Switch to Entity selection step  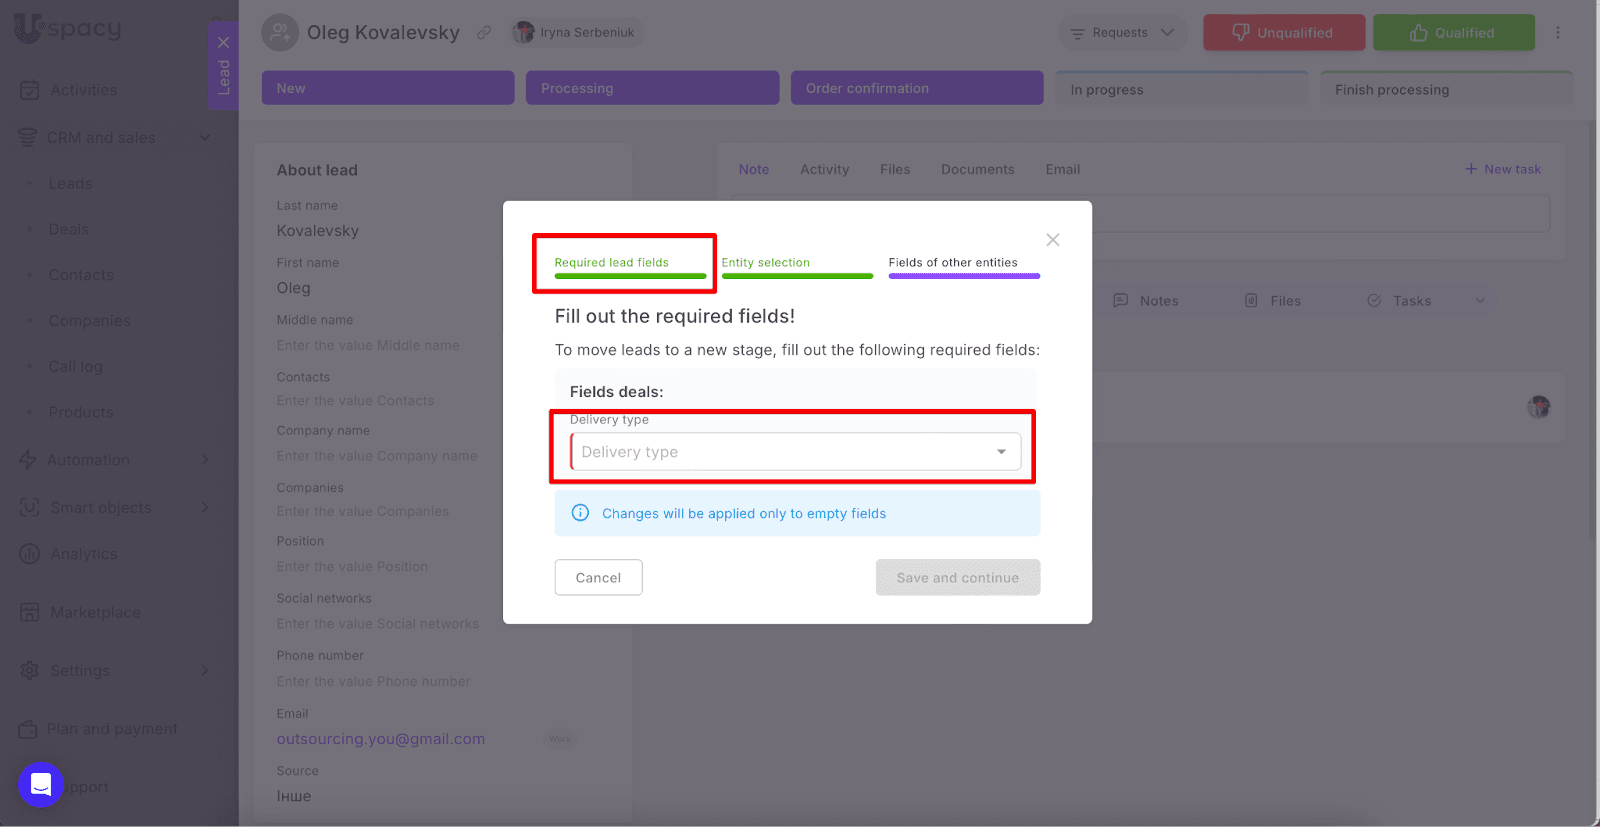click(796, 263)
